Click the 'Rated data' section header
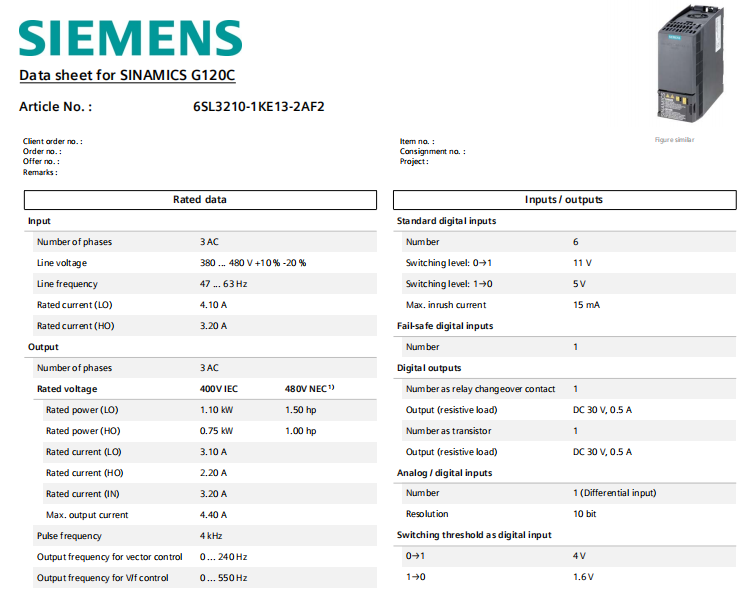The width and height of the screenshot is (744, 590). 200,199
